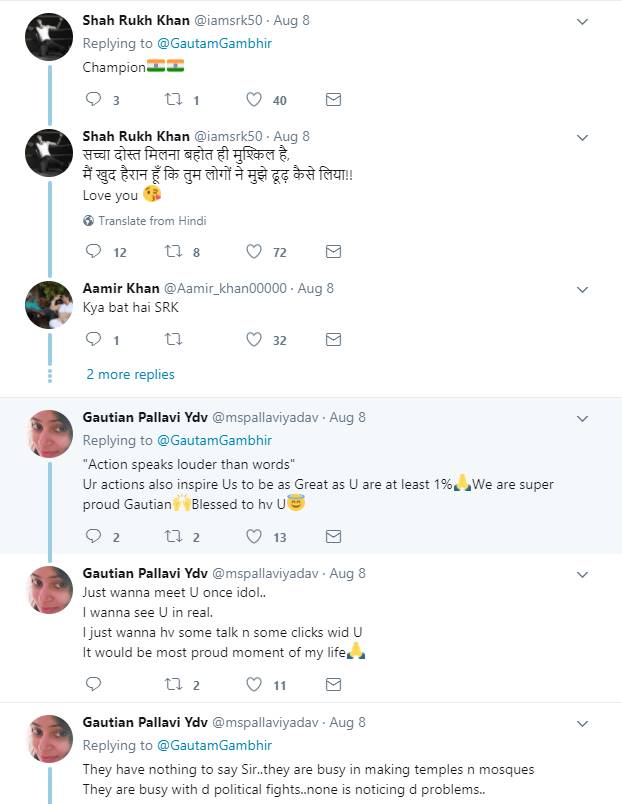Image resolution: width=622 pixels, height=804 pixels.
Task: Like the Hindi tweet with 72 likes
Action: (x=254, y=252)
